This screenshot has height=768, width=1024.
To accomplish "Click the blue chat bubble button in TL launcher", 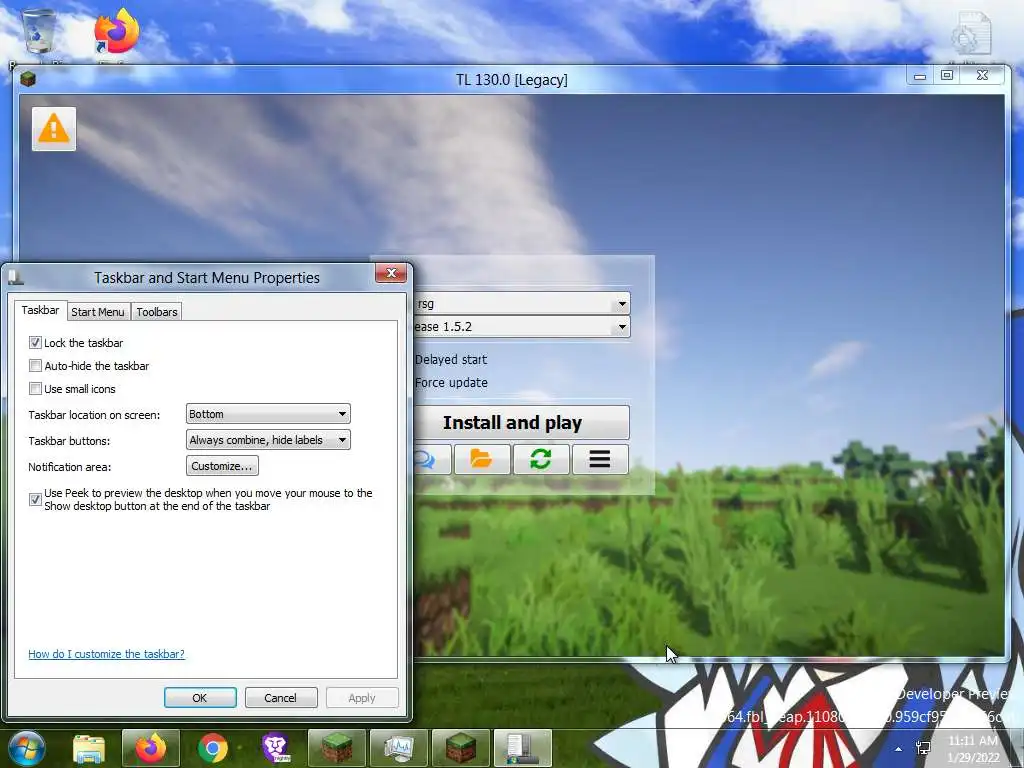I will (x=431, y=459).
